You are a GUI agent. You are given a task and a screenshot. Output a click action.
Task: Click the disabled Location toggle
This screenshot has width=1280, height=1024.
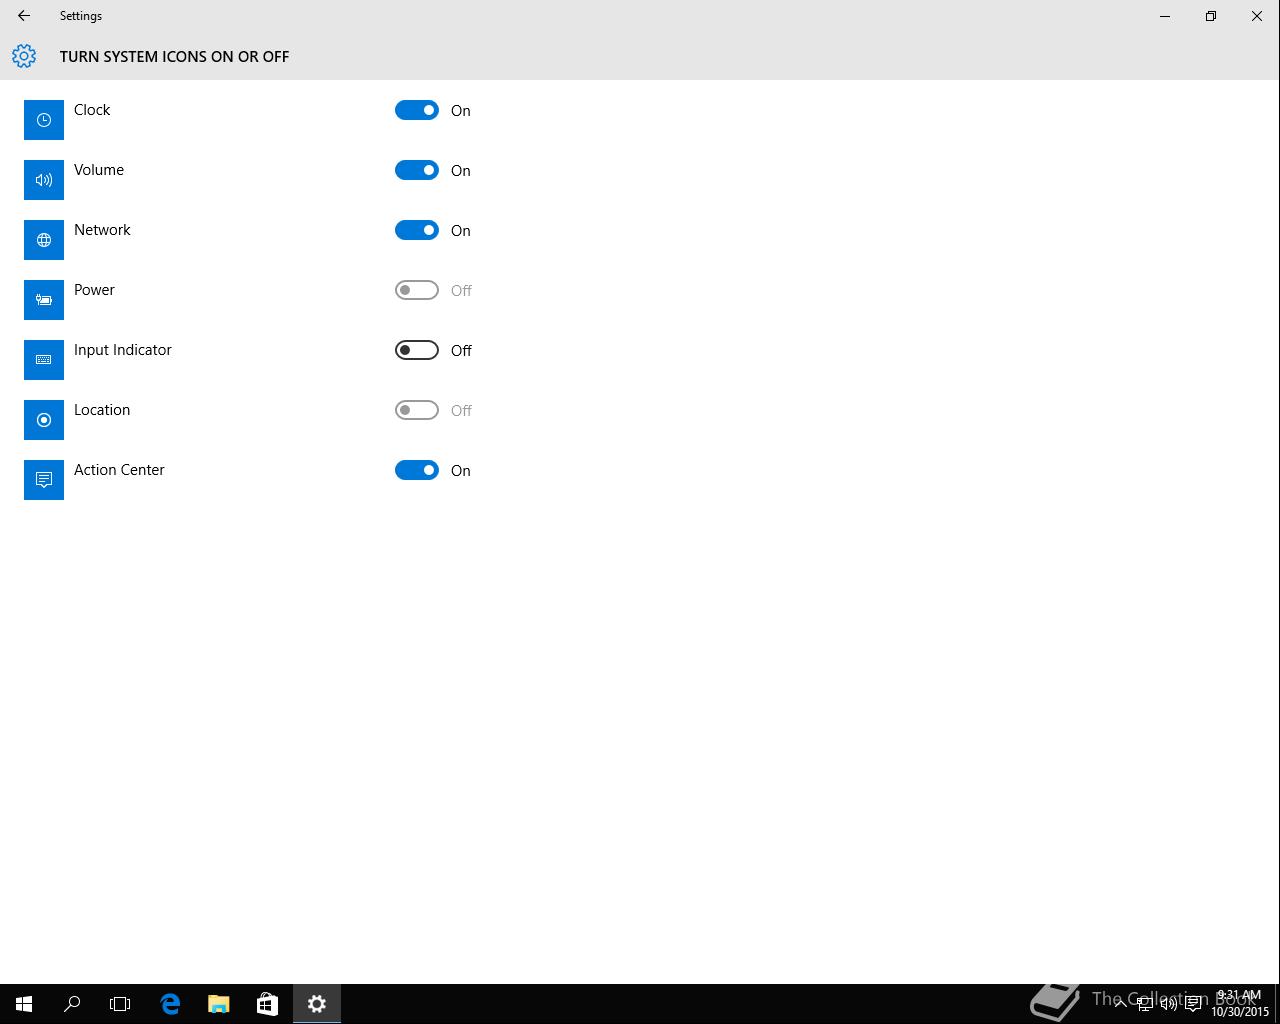417,410
